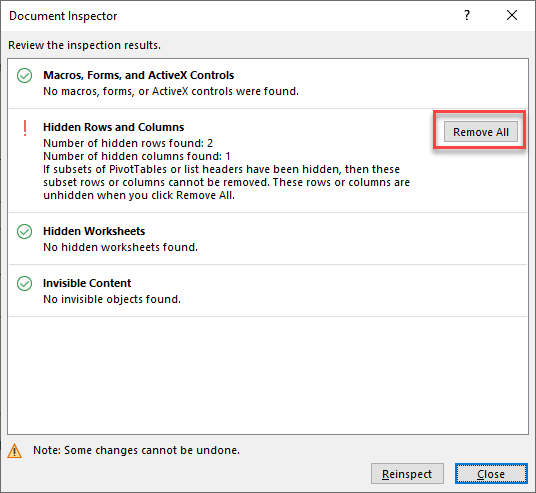Click 'Note: Some changes cannot be undone.'
This screenshot has width=536, height=493.
coord(136,450)
